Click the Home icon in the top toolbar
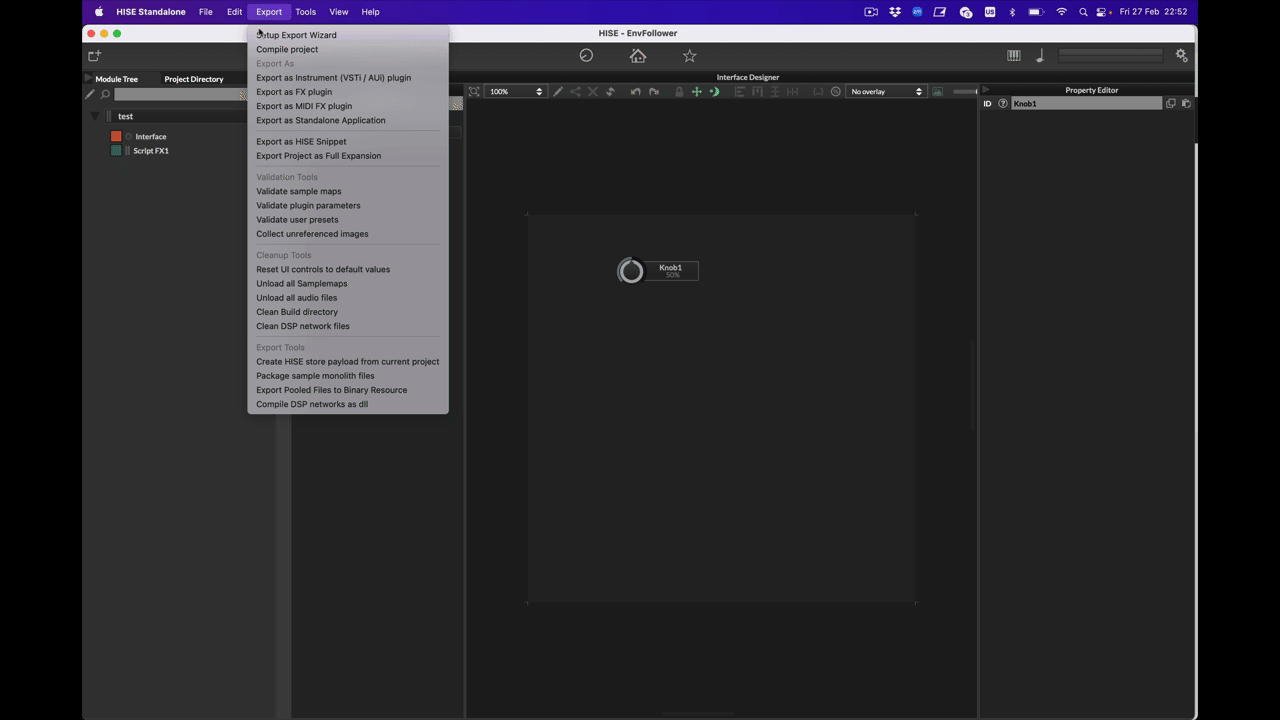 pyautogui.click(x=638, y=56)
